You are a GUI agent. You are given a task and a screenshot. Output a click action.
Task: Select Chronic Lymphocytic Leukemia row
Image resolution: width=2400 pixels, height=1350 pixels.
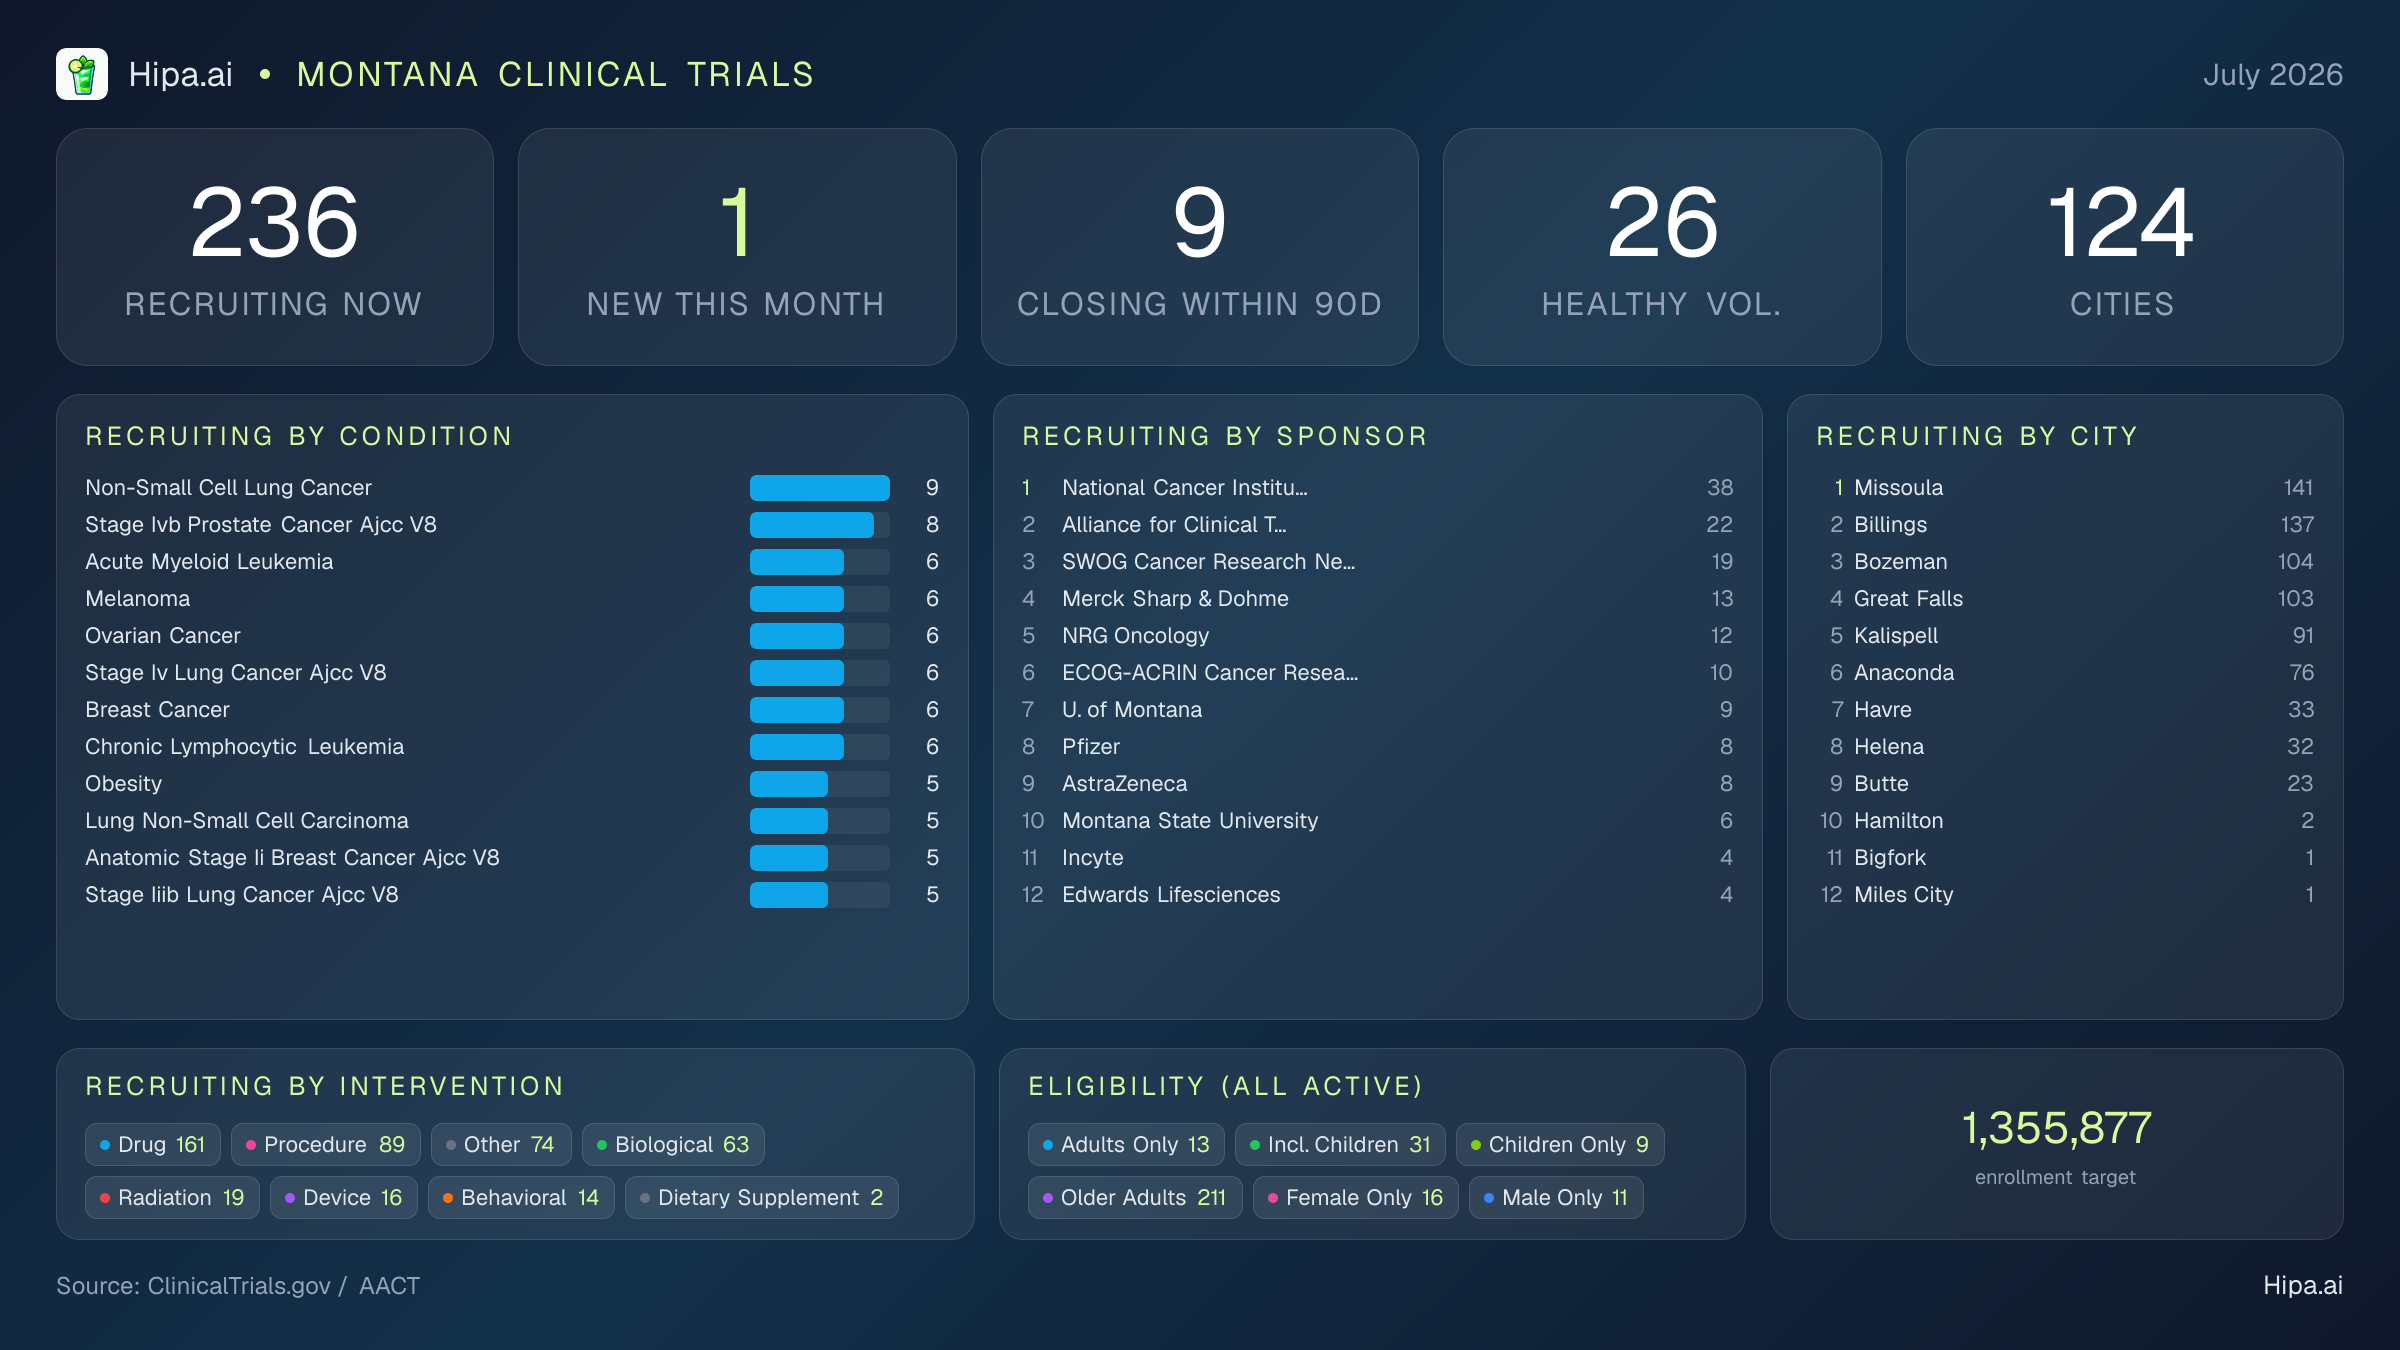coord(512,747)
